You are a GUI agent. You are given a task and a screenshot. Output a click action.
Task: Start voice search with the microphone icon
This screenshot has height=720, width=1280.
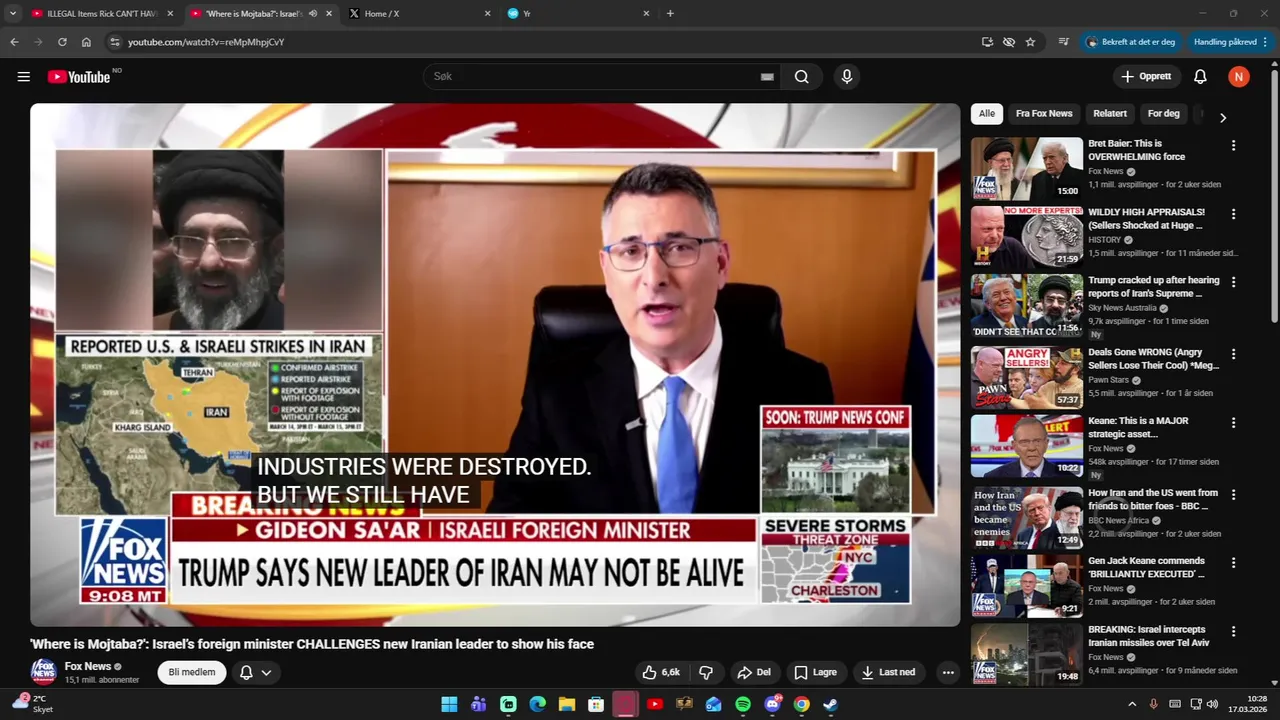[x=847, y=77]
